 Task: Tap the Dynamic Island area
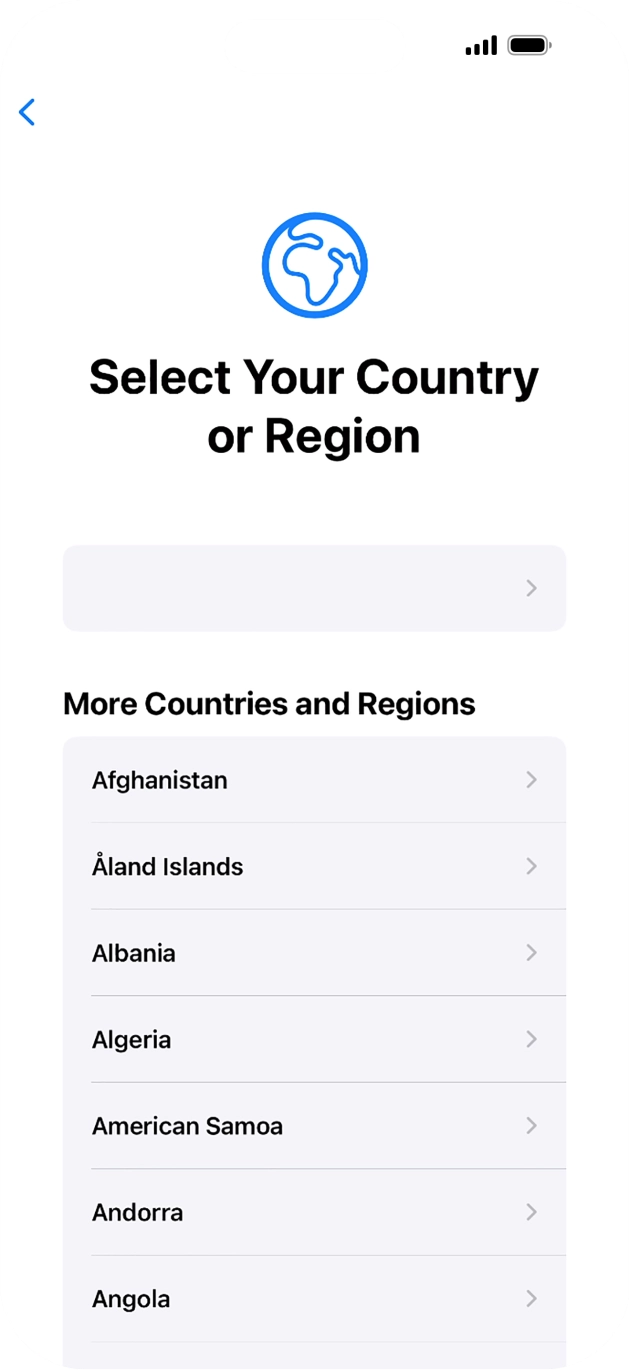click(315, 46)
